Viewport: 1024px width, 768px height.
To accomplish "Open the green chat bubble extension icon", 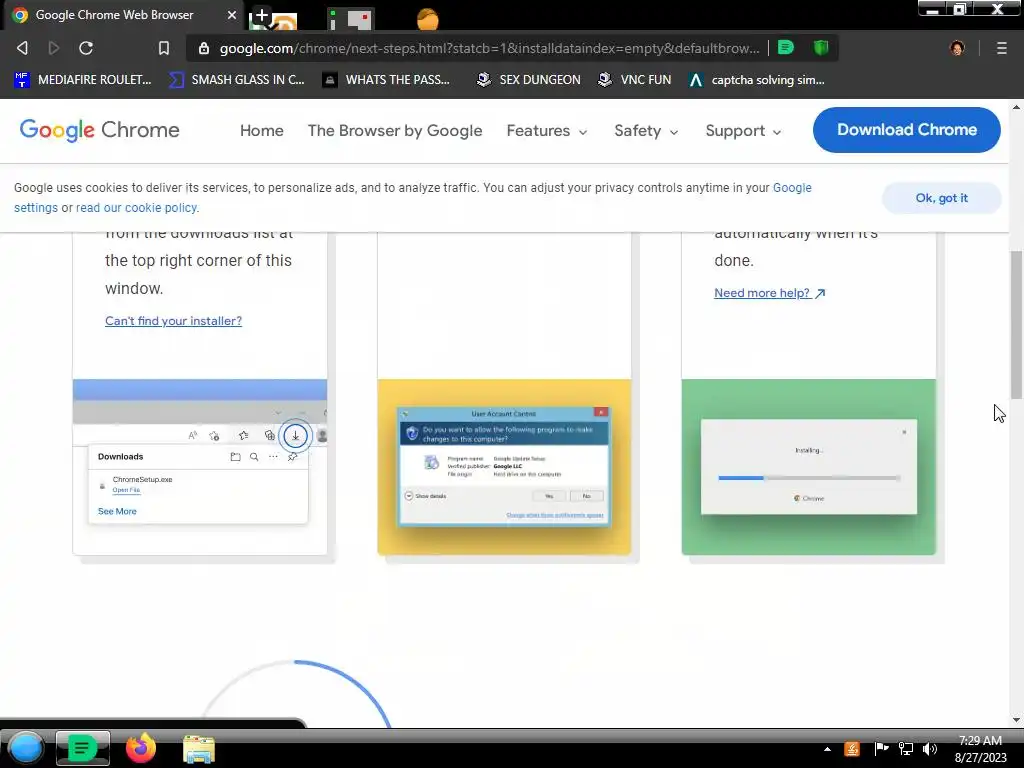I will click(786, 47).
